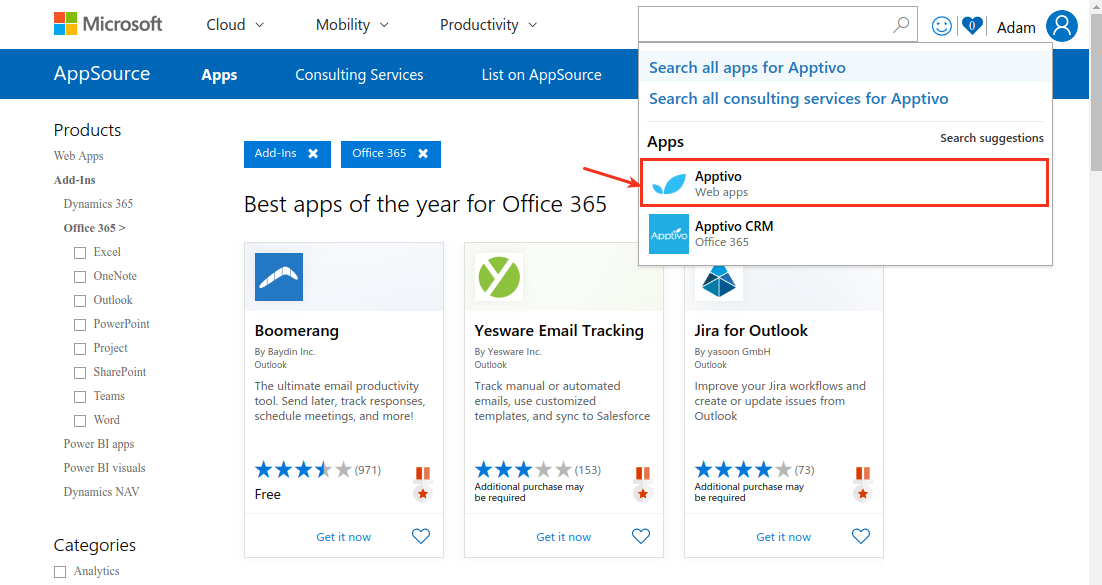The image size is (1102, 585).
Task: Click the Yesware star rating
Action: pos(523,469)
